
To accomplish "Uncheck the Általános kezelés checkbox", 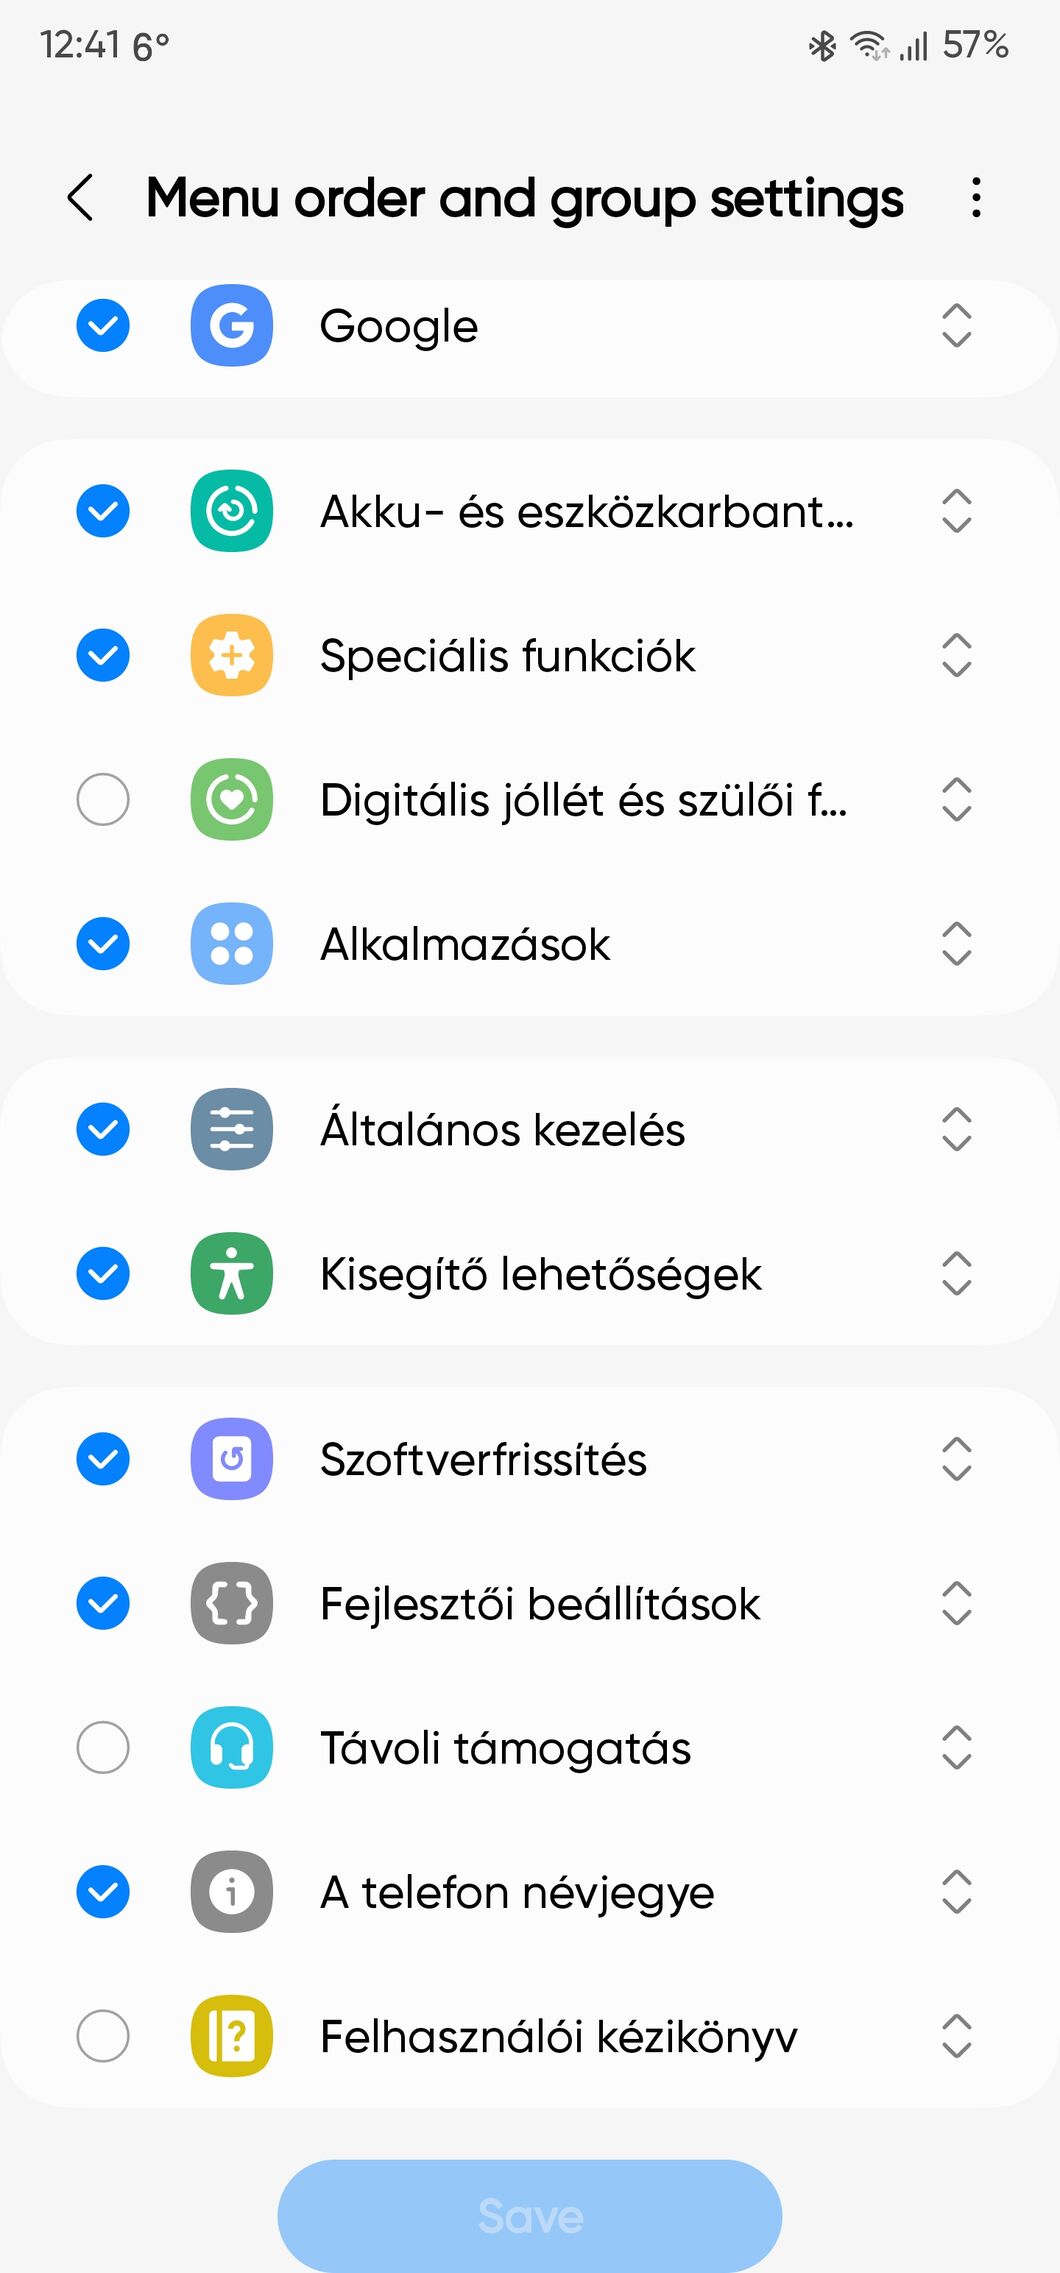I will pos(103,1129).
